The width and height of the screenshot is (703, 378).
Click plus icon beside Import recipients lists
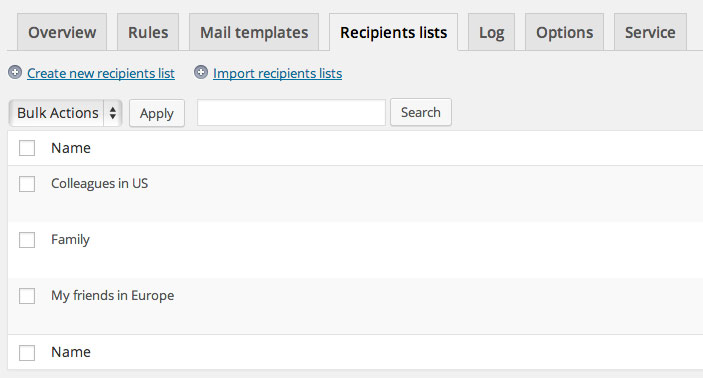[201, 72]
